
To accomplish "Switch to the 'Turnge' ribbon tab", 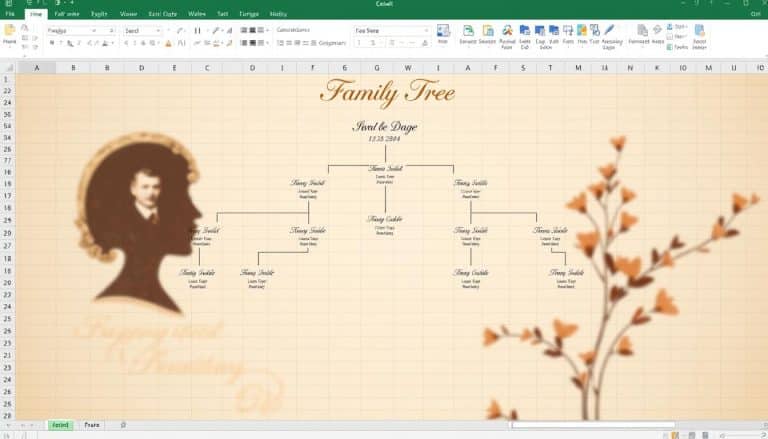I will [249, 14].
